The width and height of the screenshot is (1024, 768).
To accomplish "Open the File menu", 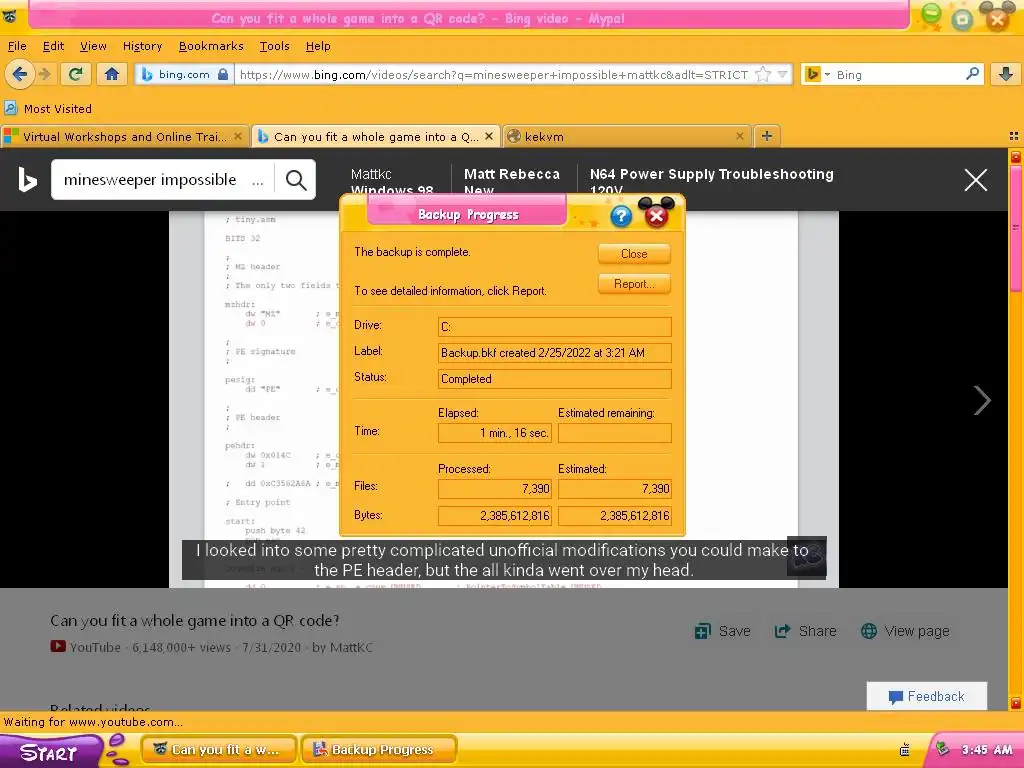I will tap(17, 46).
